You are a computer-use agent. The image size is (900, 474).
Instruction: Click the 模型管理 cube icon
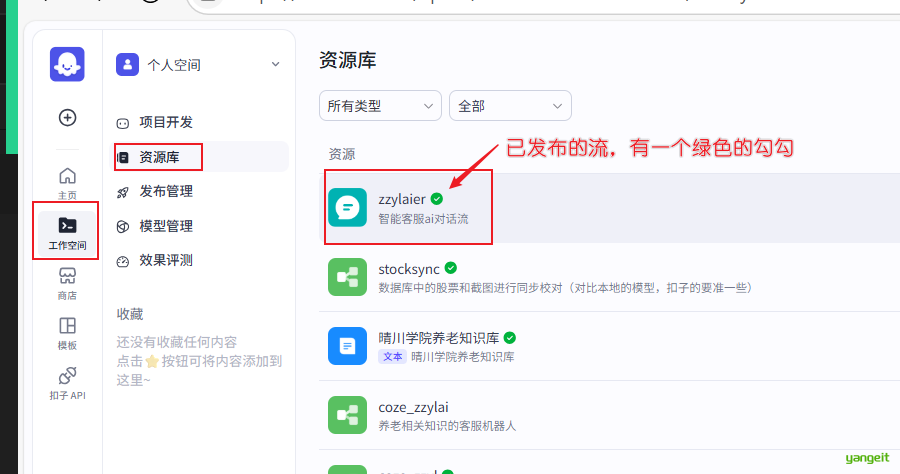click(123, 227)
